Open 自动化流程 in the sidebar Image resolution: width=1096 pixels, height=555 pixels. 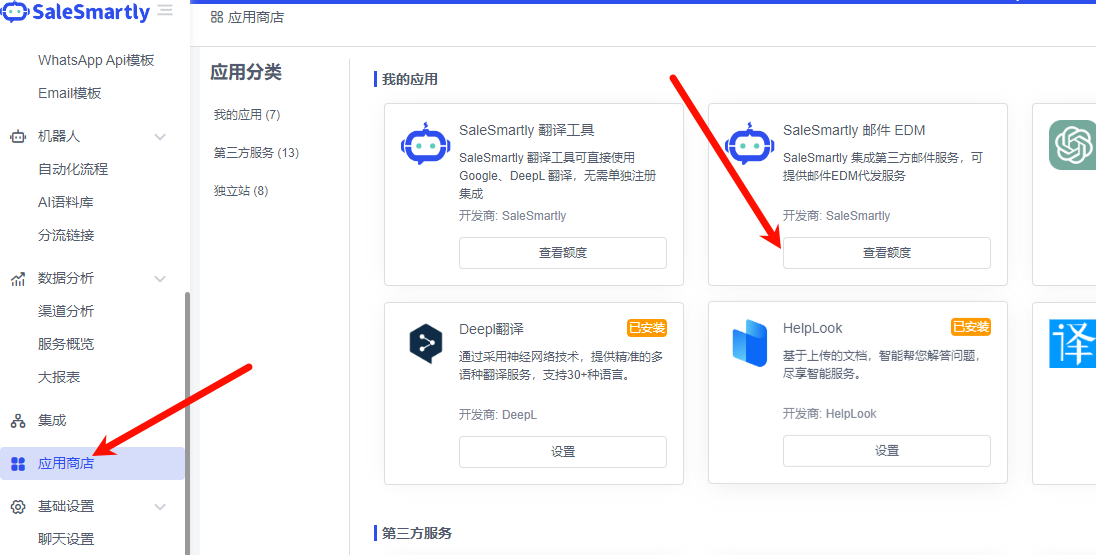pyautogui.click(x=73, y=169)
